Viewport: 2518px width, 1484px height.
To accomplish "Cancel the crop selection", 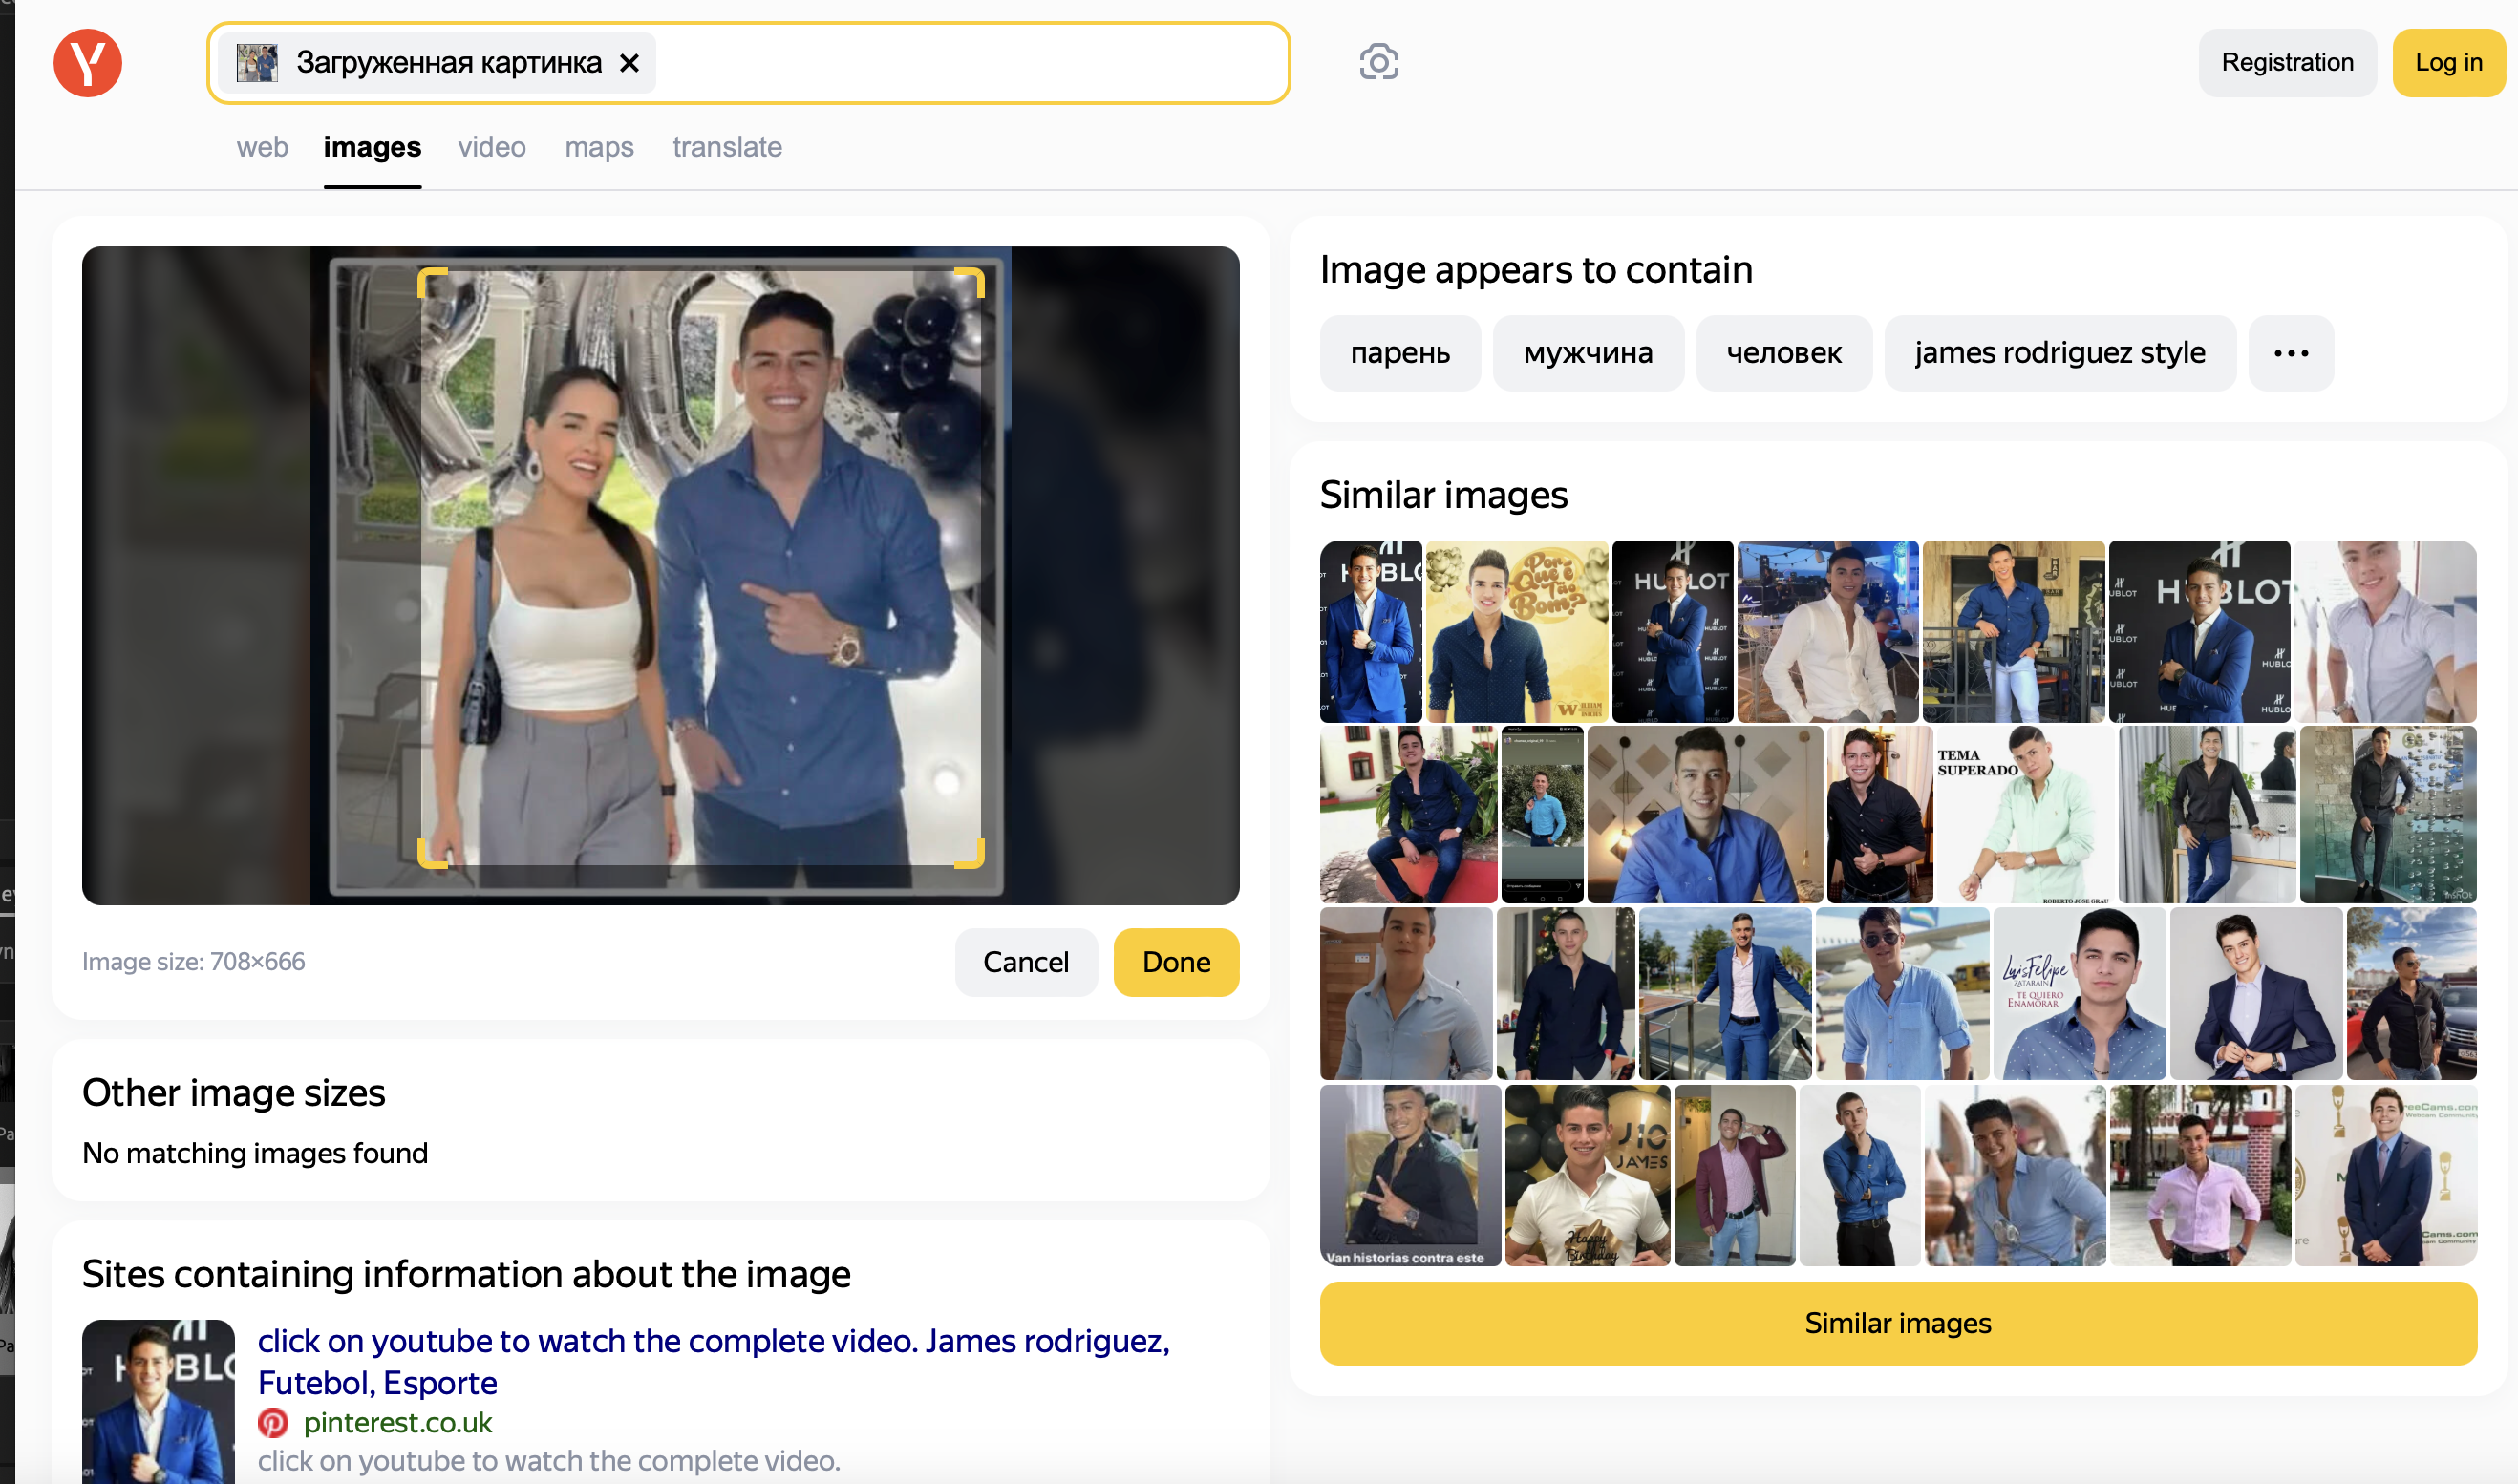I will click(1025, 962).
